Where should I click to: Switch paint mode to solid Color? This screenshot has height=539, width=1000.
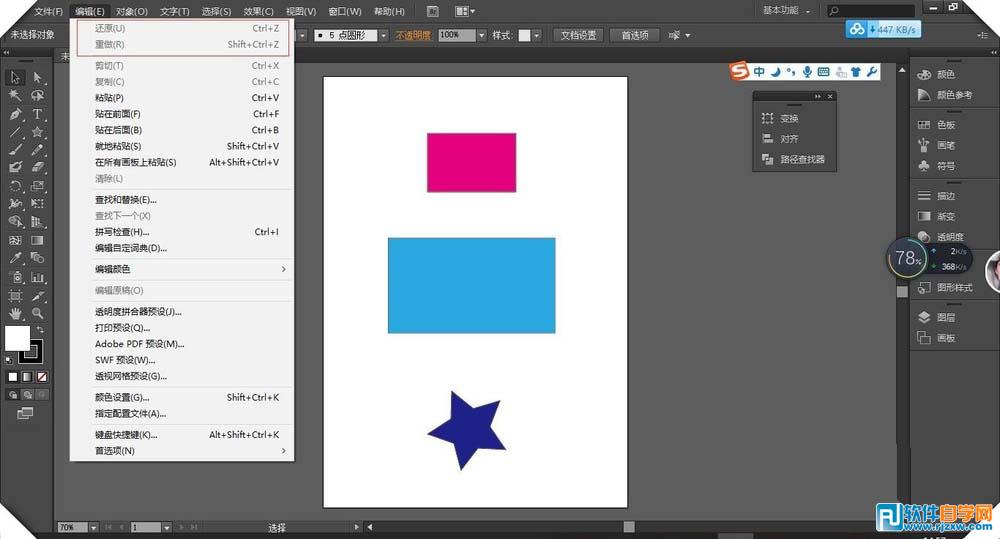pos(13,377)
